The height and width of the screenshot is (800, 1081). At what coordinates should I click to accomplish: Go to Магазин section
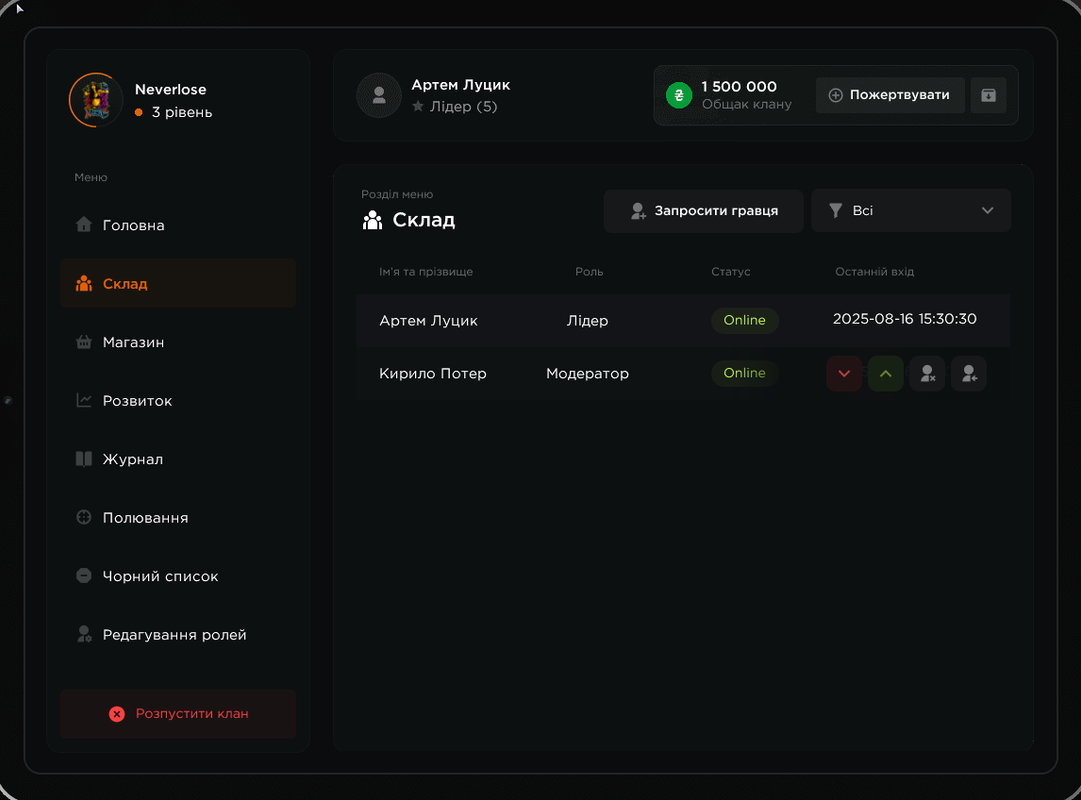(x=179, y=342)
